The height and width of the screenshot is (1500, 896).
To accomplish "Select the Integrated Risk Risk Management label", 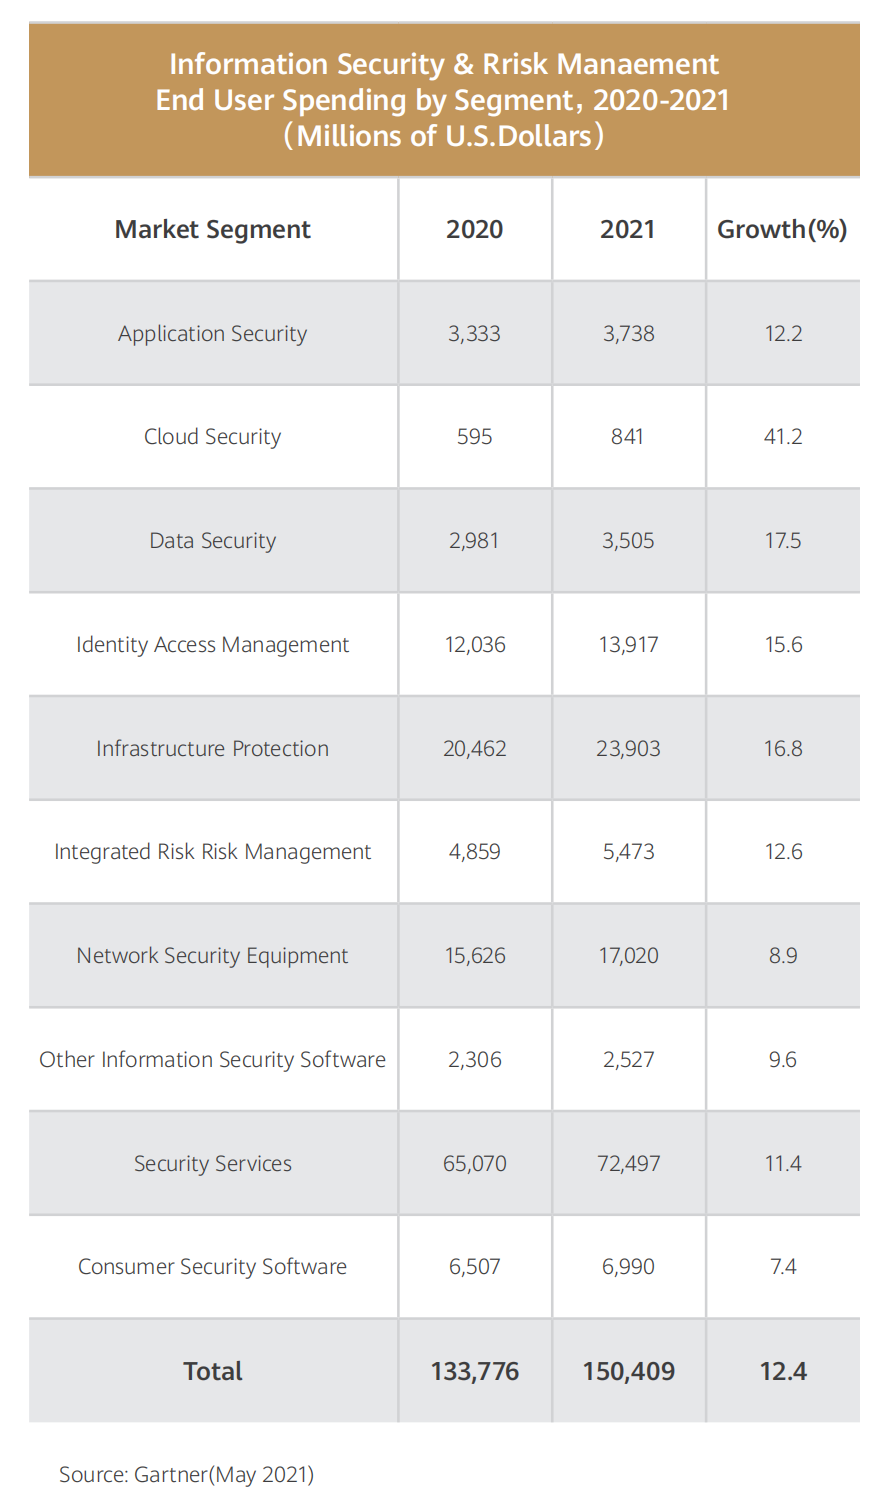I will [x=213, y=852].
